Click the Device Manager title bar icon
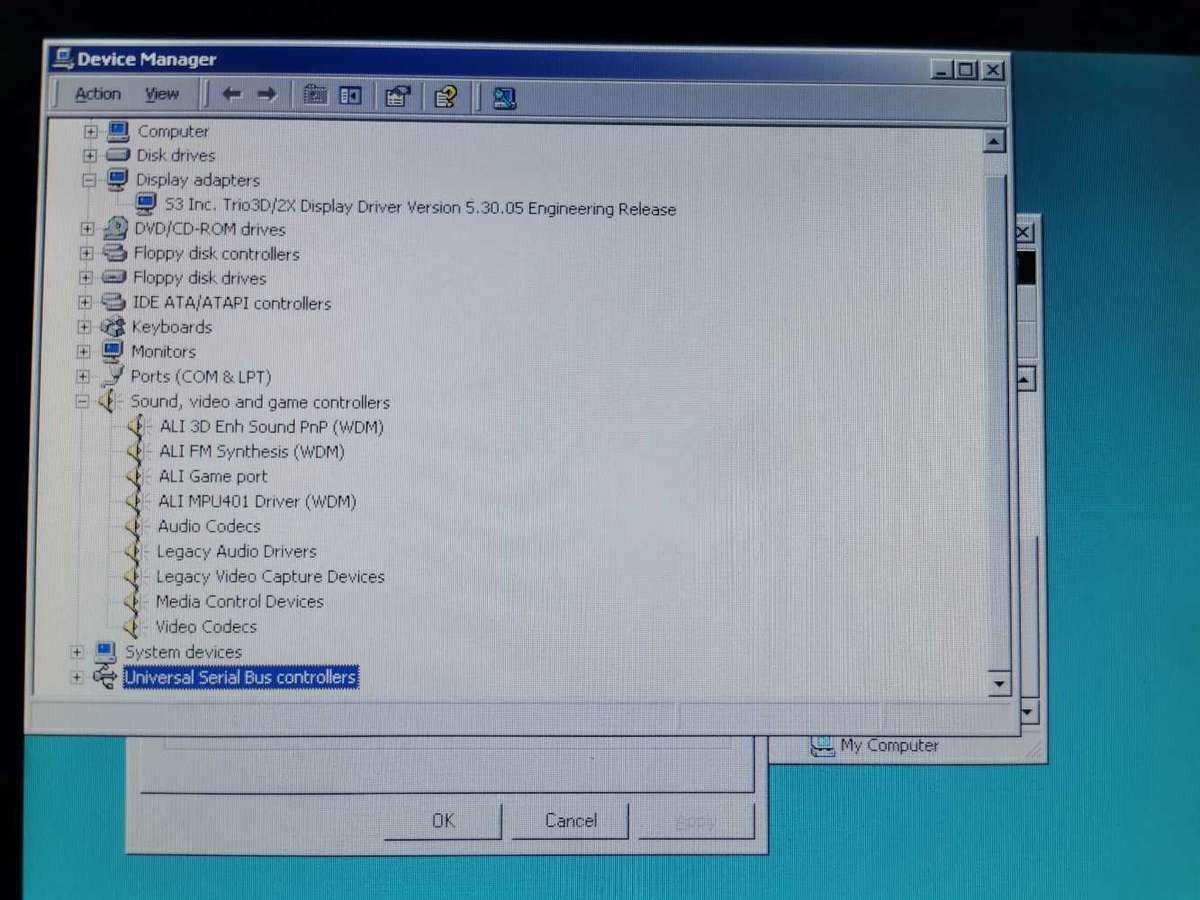 (x=62, y=59)
